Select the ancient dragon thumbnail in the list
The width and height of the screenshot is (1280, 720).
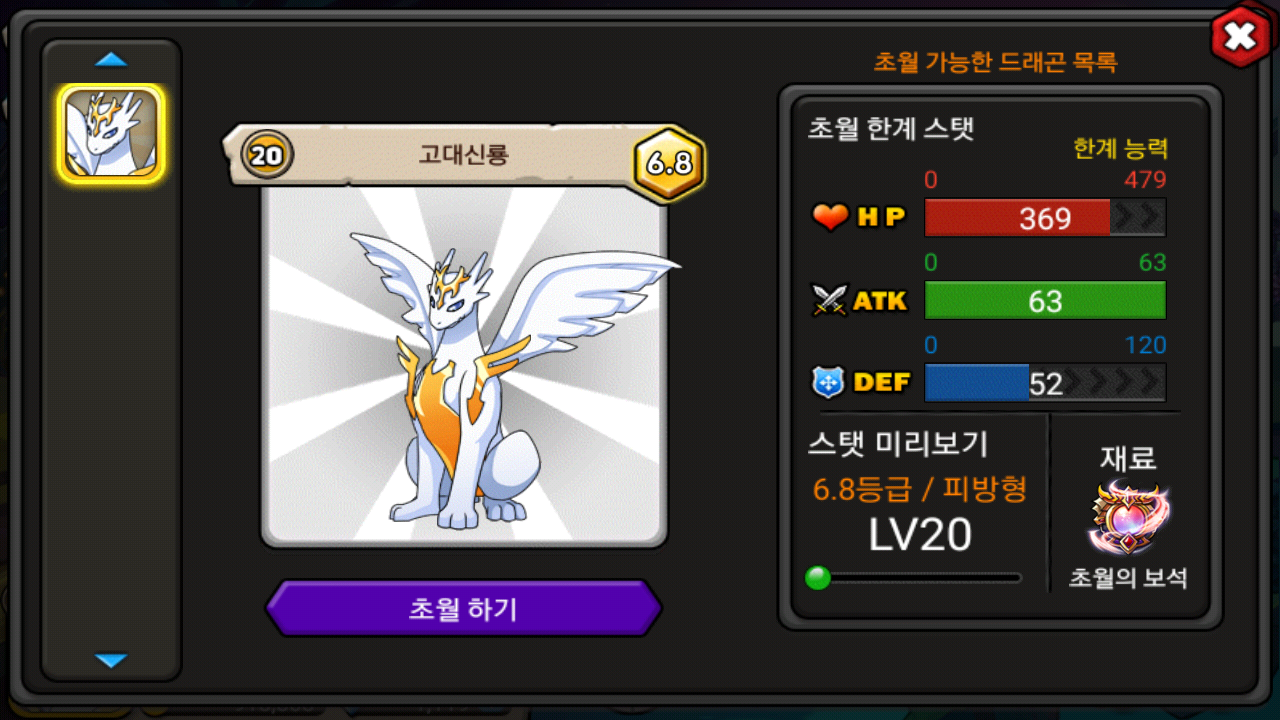click(x=111, y=134)
